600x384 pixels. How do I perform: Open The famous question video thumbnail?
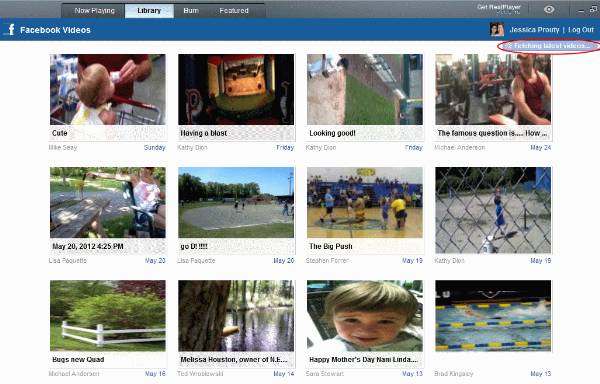point(493,89)
